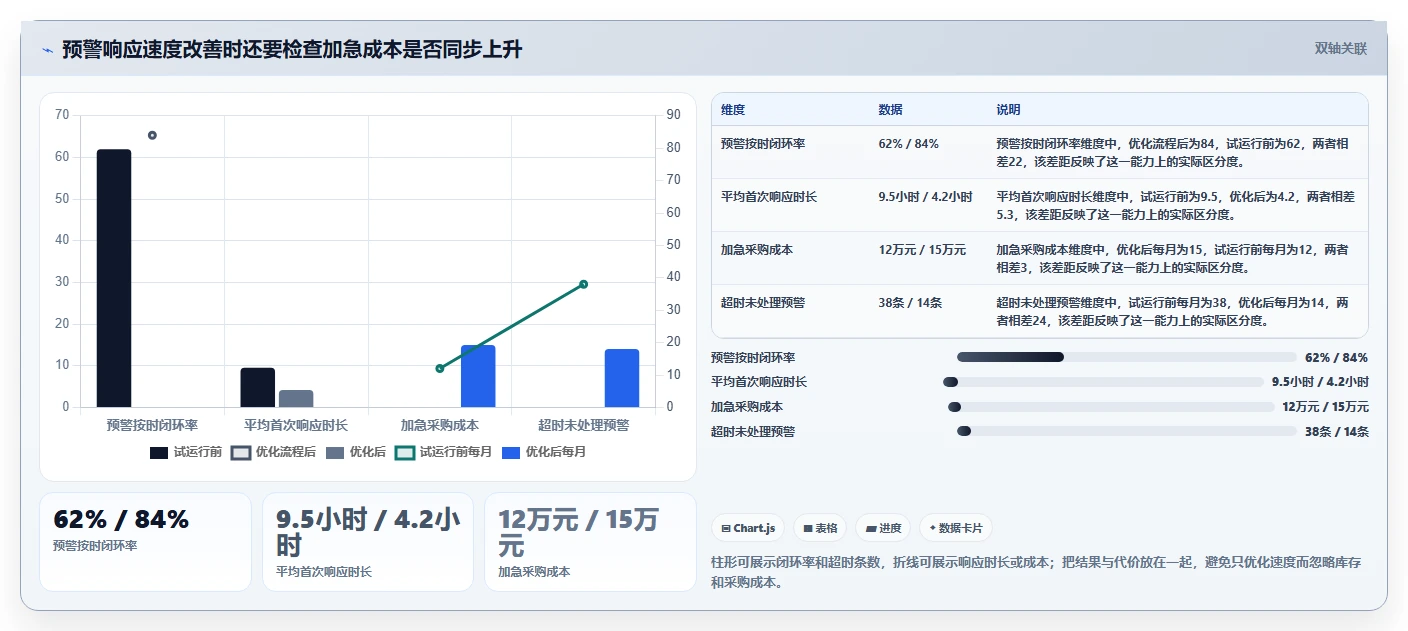Click the 平均首次响应时长 table row label
Screen dimensions: 1408x631
[769, 197]
